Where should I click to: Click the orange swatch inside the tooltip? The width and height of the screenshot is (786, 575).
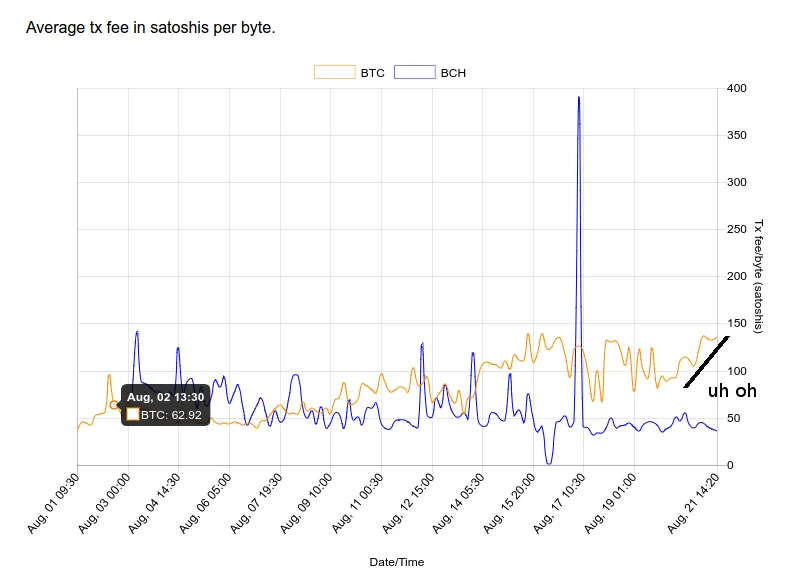point(133,415)
